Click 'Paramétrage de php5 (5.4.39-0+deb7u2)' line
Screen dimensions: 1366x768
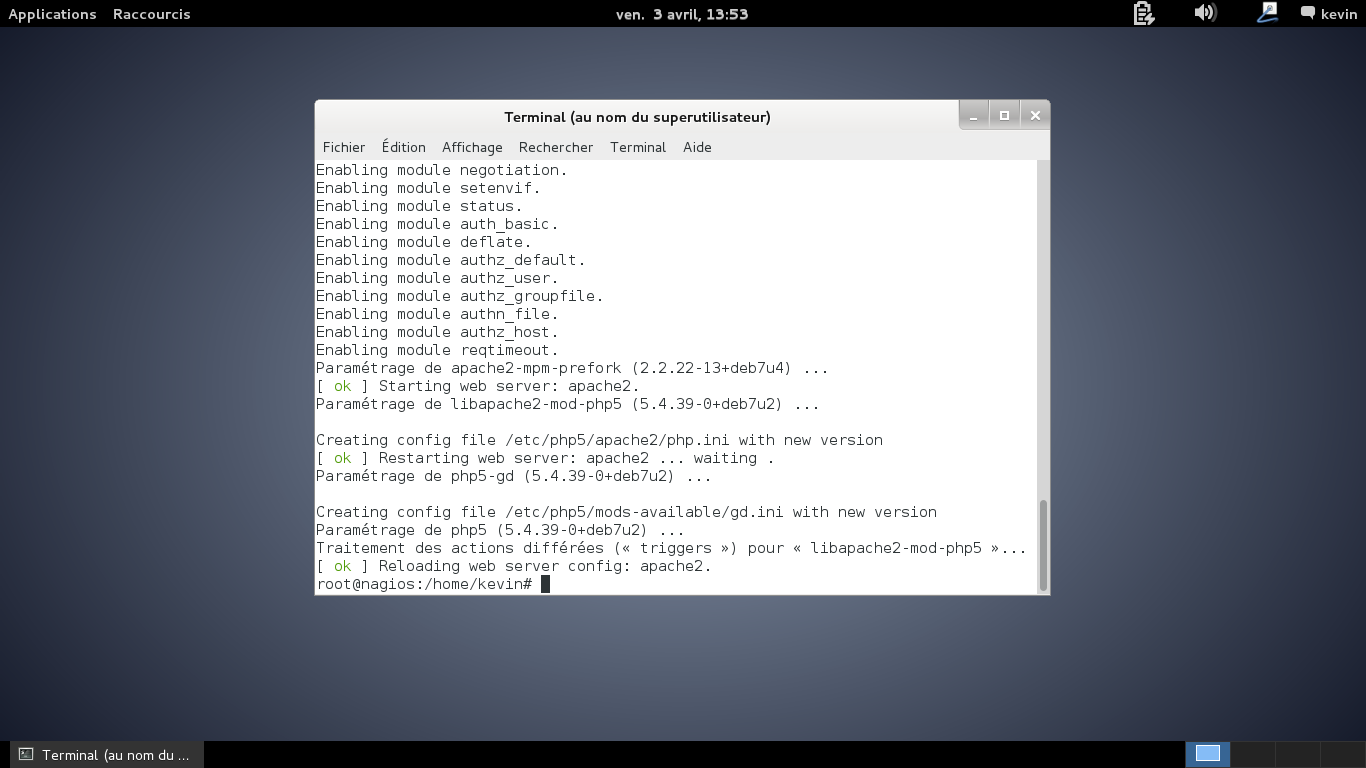[x=500, y=530]
